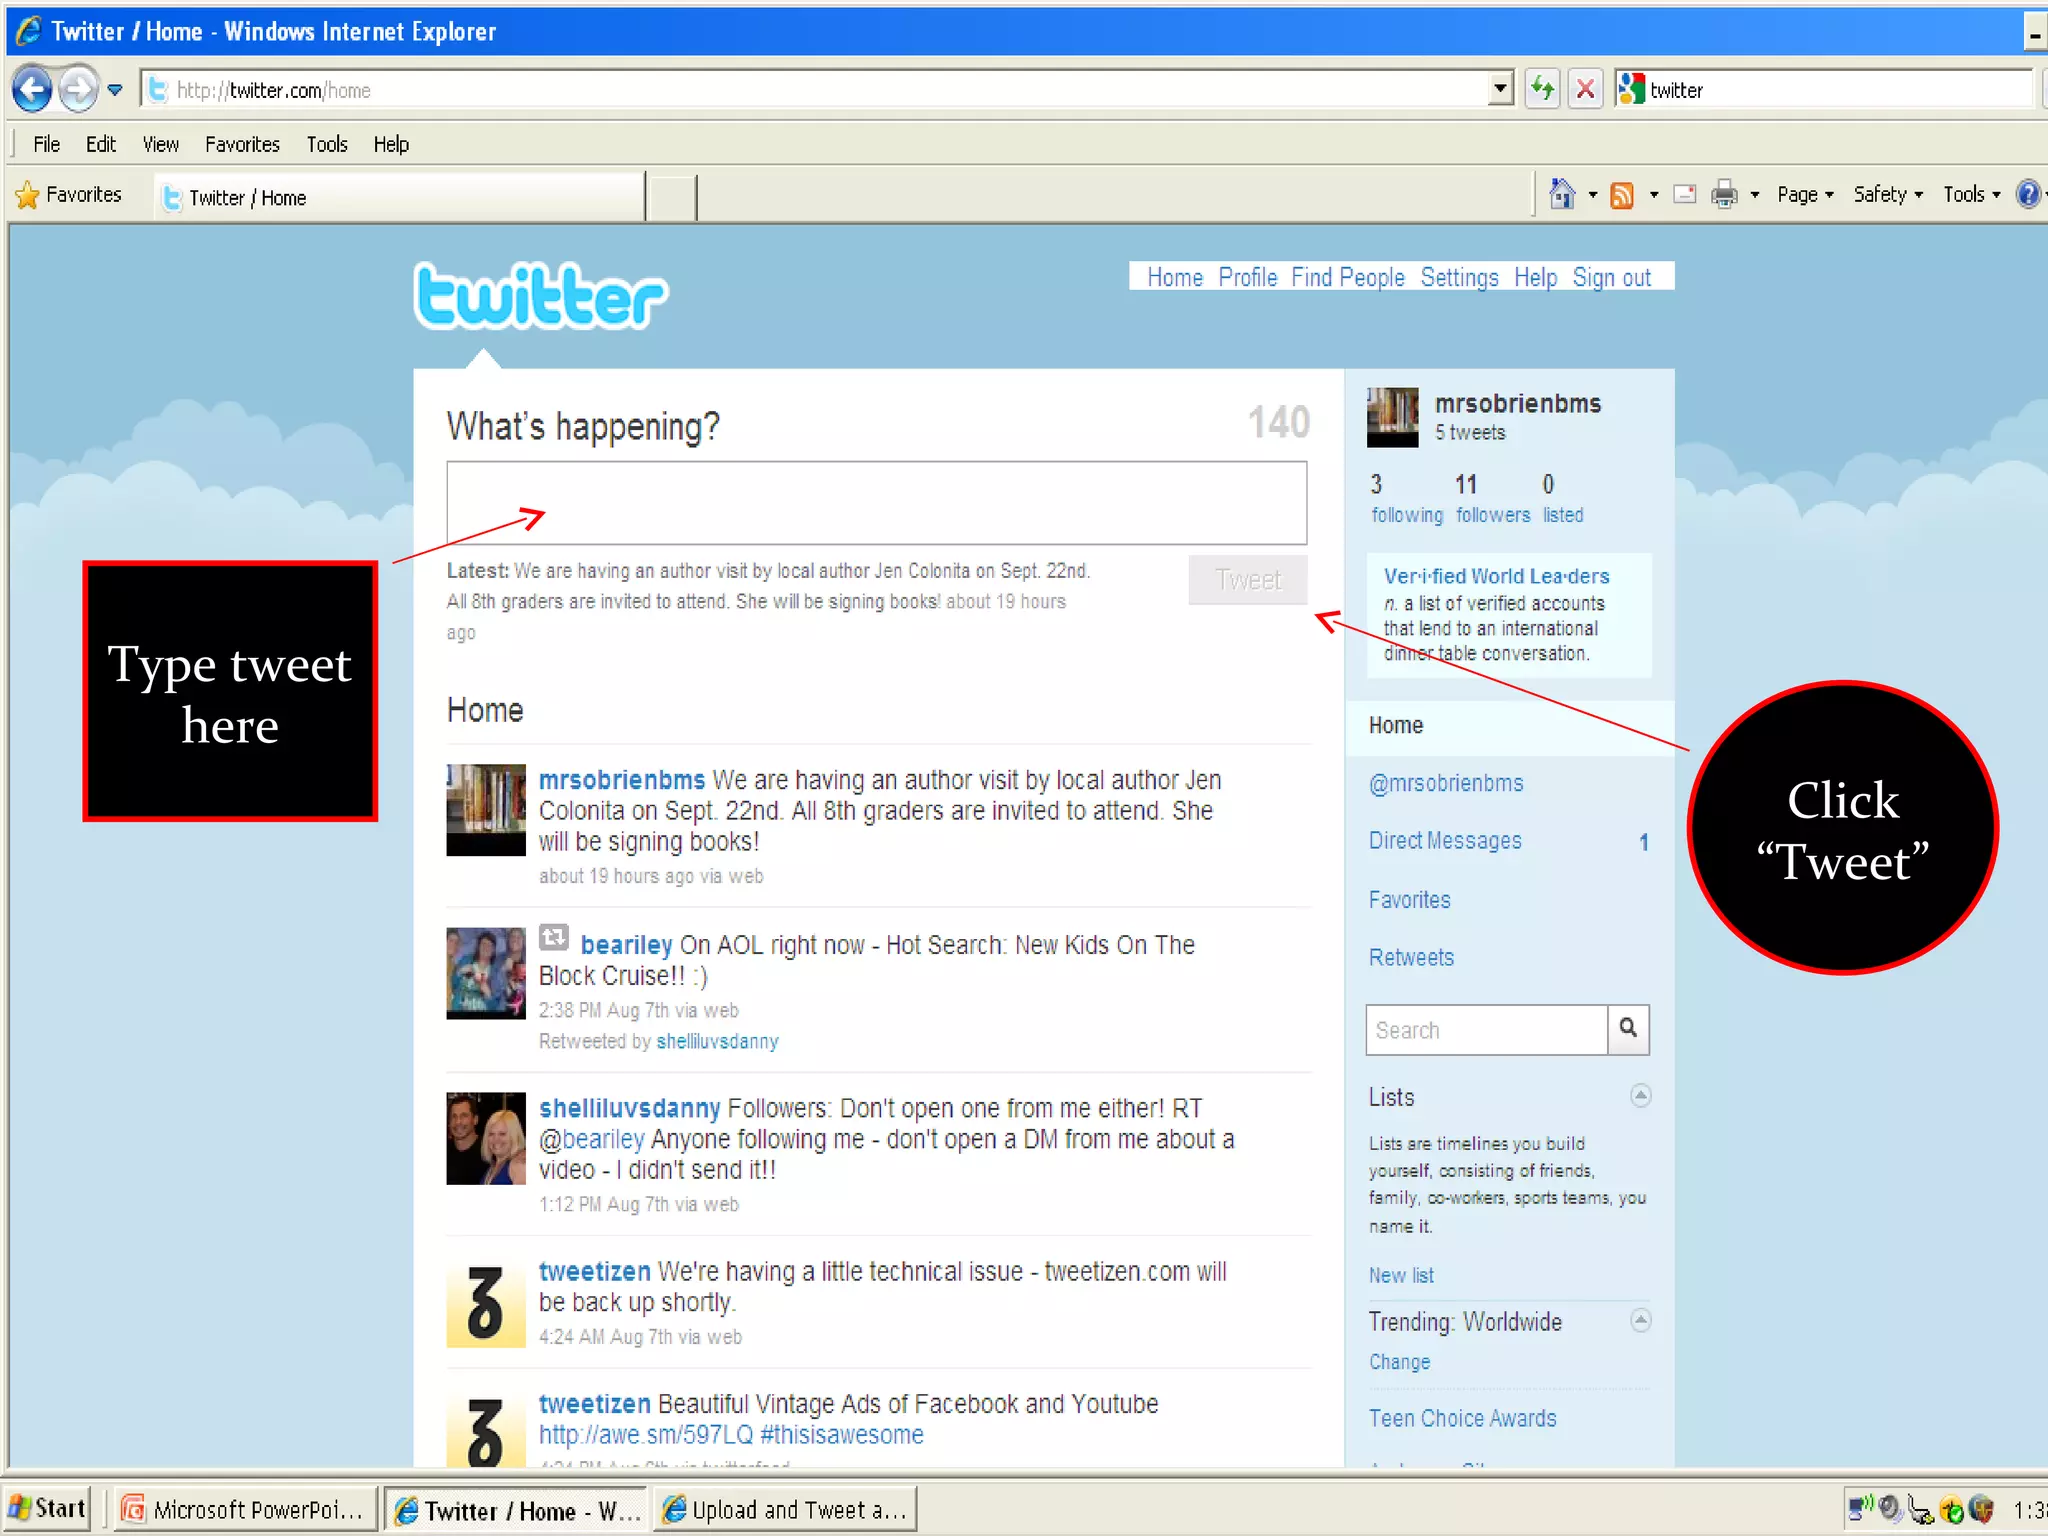Open Favorites in Twitter sidebar

(1409, 899)
